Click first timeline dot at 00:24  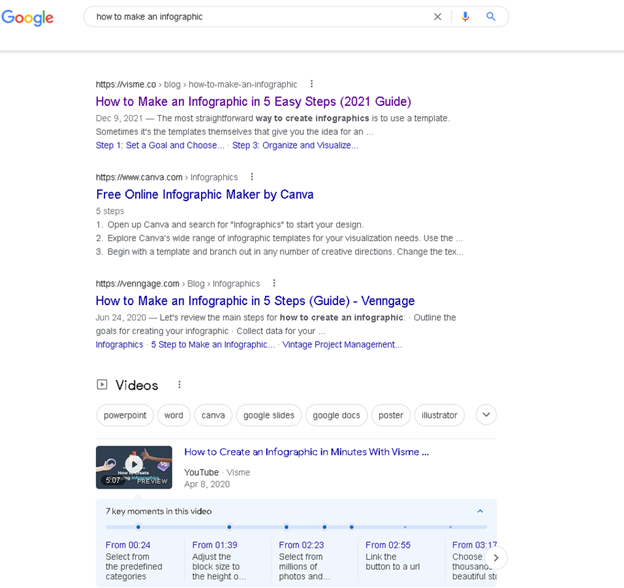click(x=138, y=527)
